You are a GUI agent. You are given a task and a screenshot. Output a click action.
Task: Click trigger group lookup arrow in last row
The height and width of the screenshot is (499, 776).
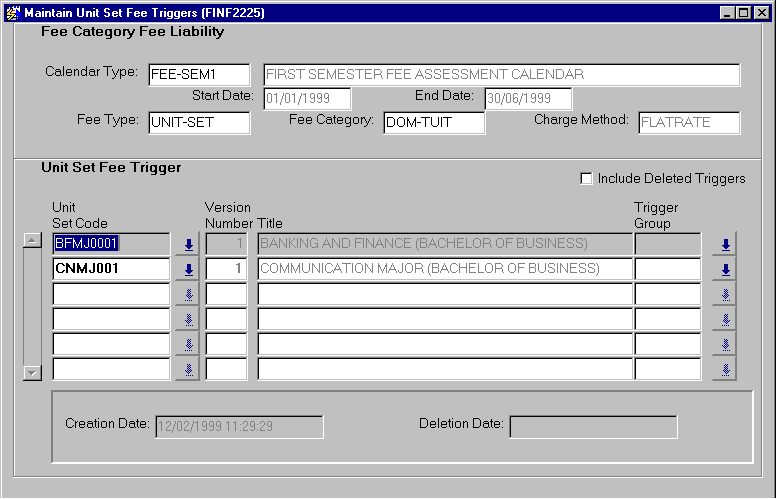[726, 369]
